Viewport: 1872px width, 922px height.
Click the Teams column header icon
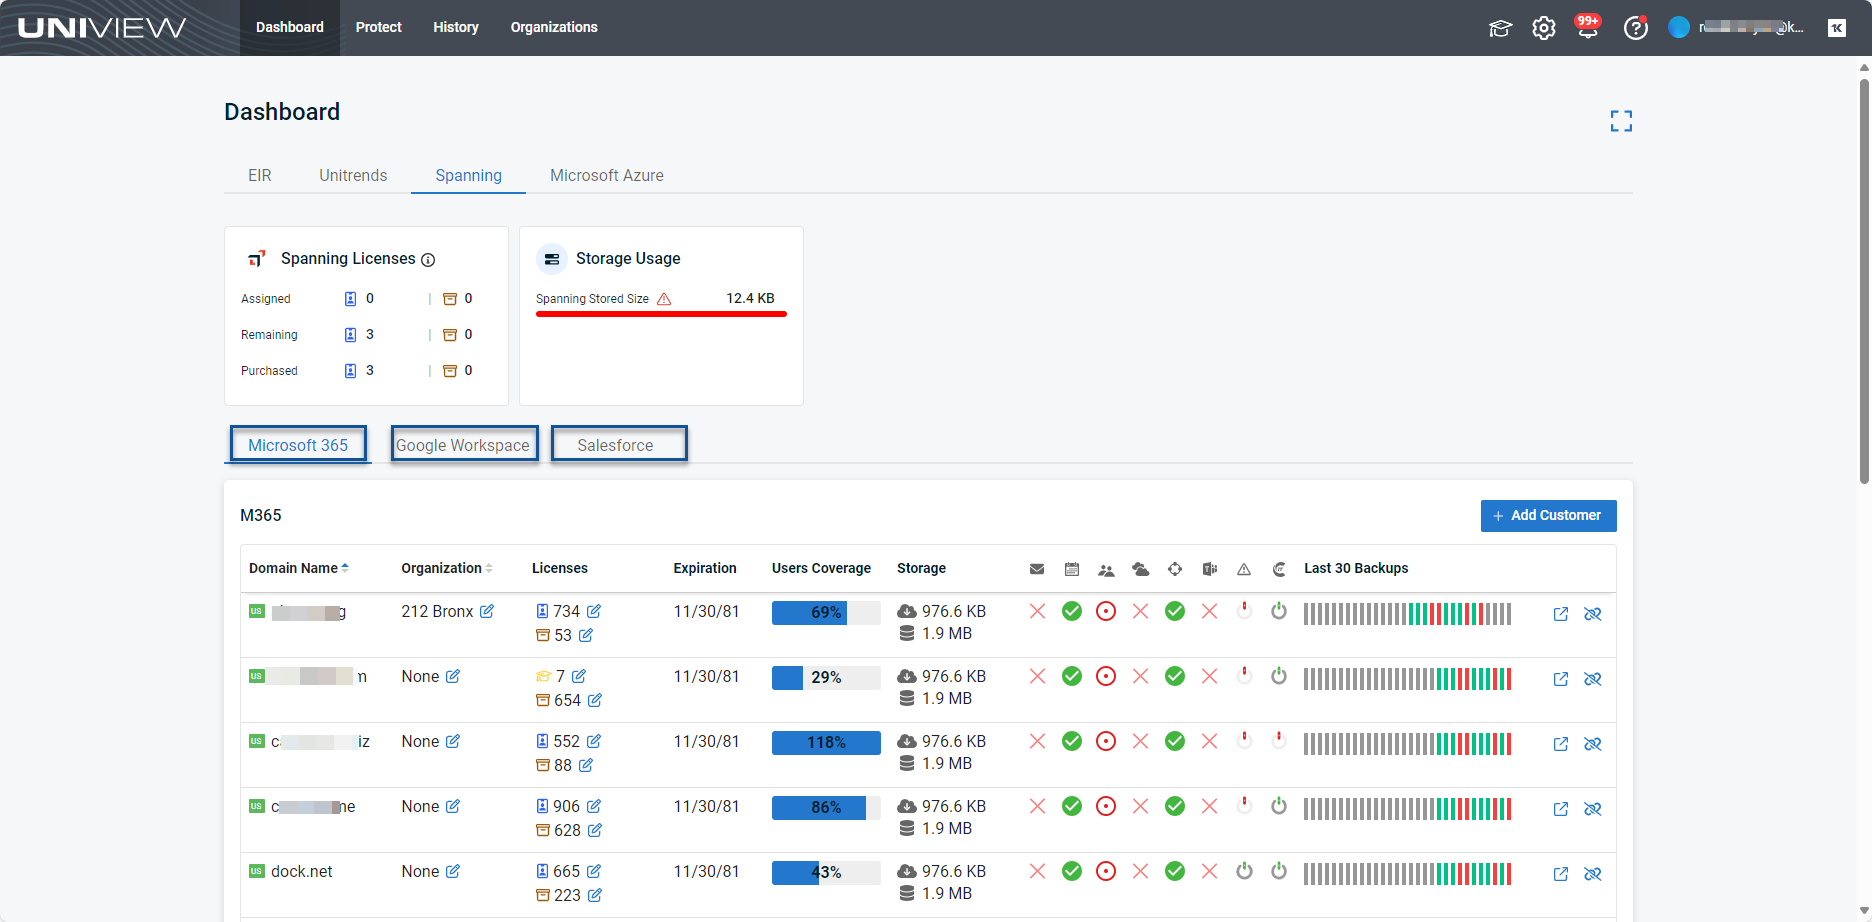click(1210, 569)
